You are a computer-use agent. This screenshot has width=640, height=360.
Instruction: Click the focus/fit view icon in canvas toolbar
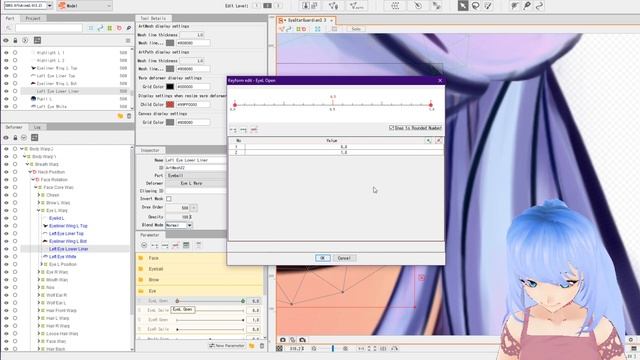tap(318, 29)
